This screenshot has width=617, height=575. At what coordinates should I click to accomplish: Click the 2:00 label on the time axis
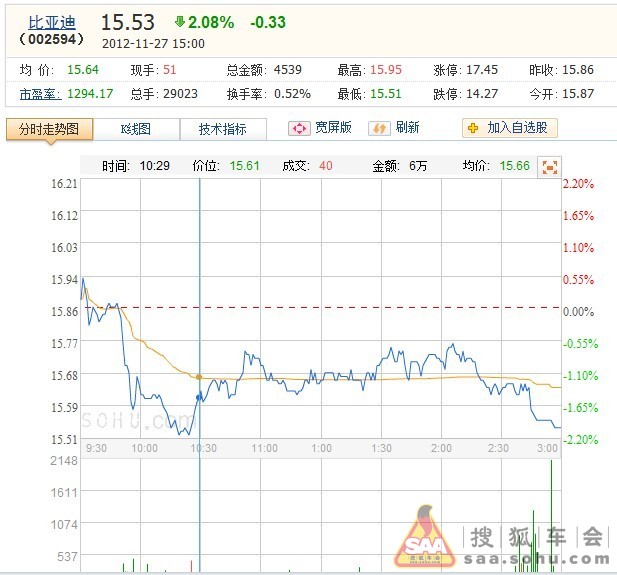[441, 449]
